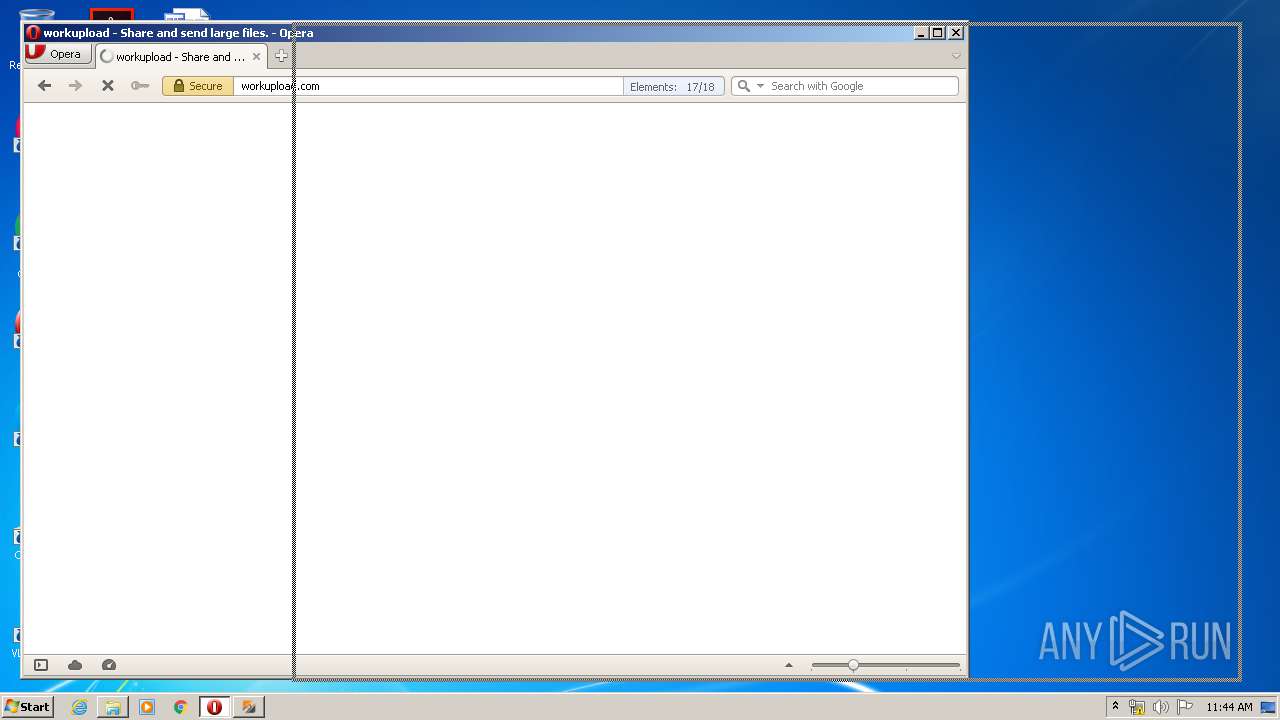This screenshot has height=720, width=1280.
Task: Open the network status tray icon
Action: click(1137, 707)
